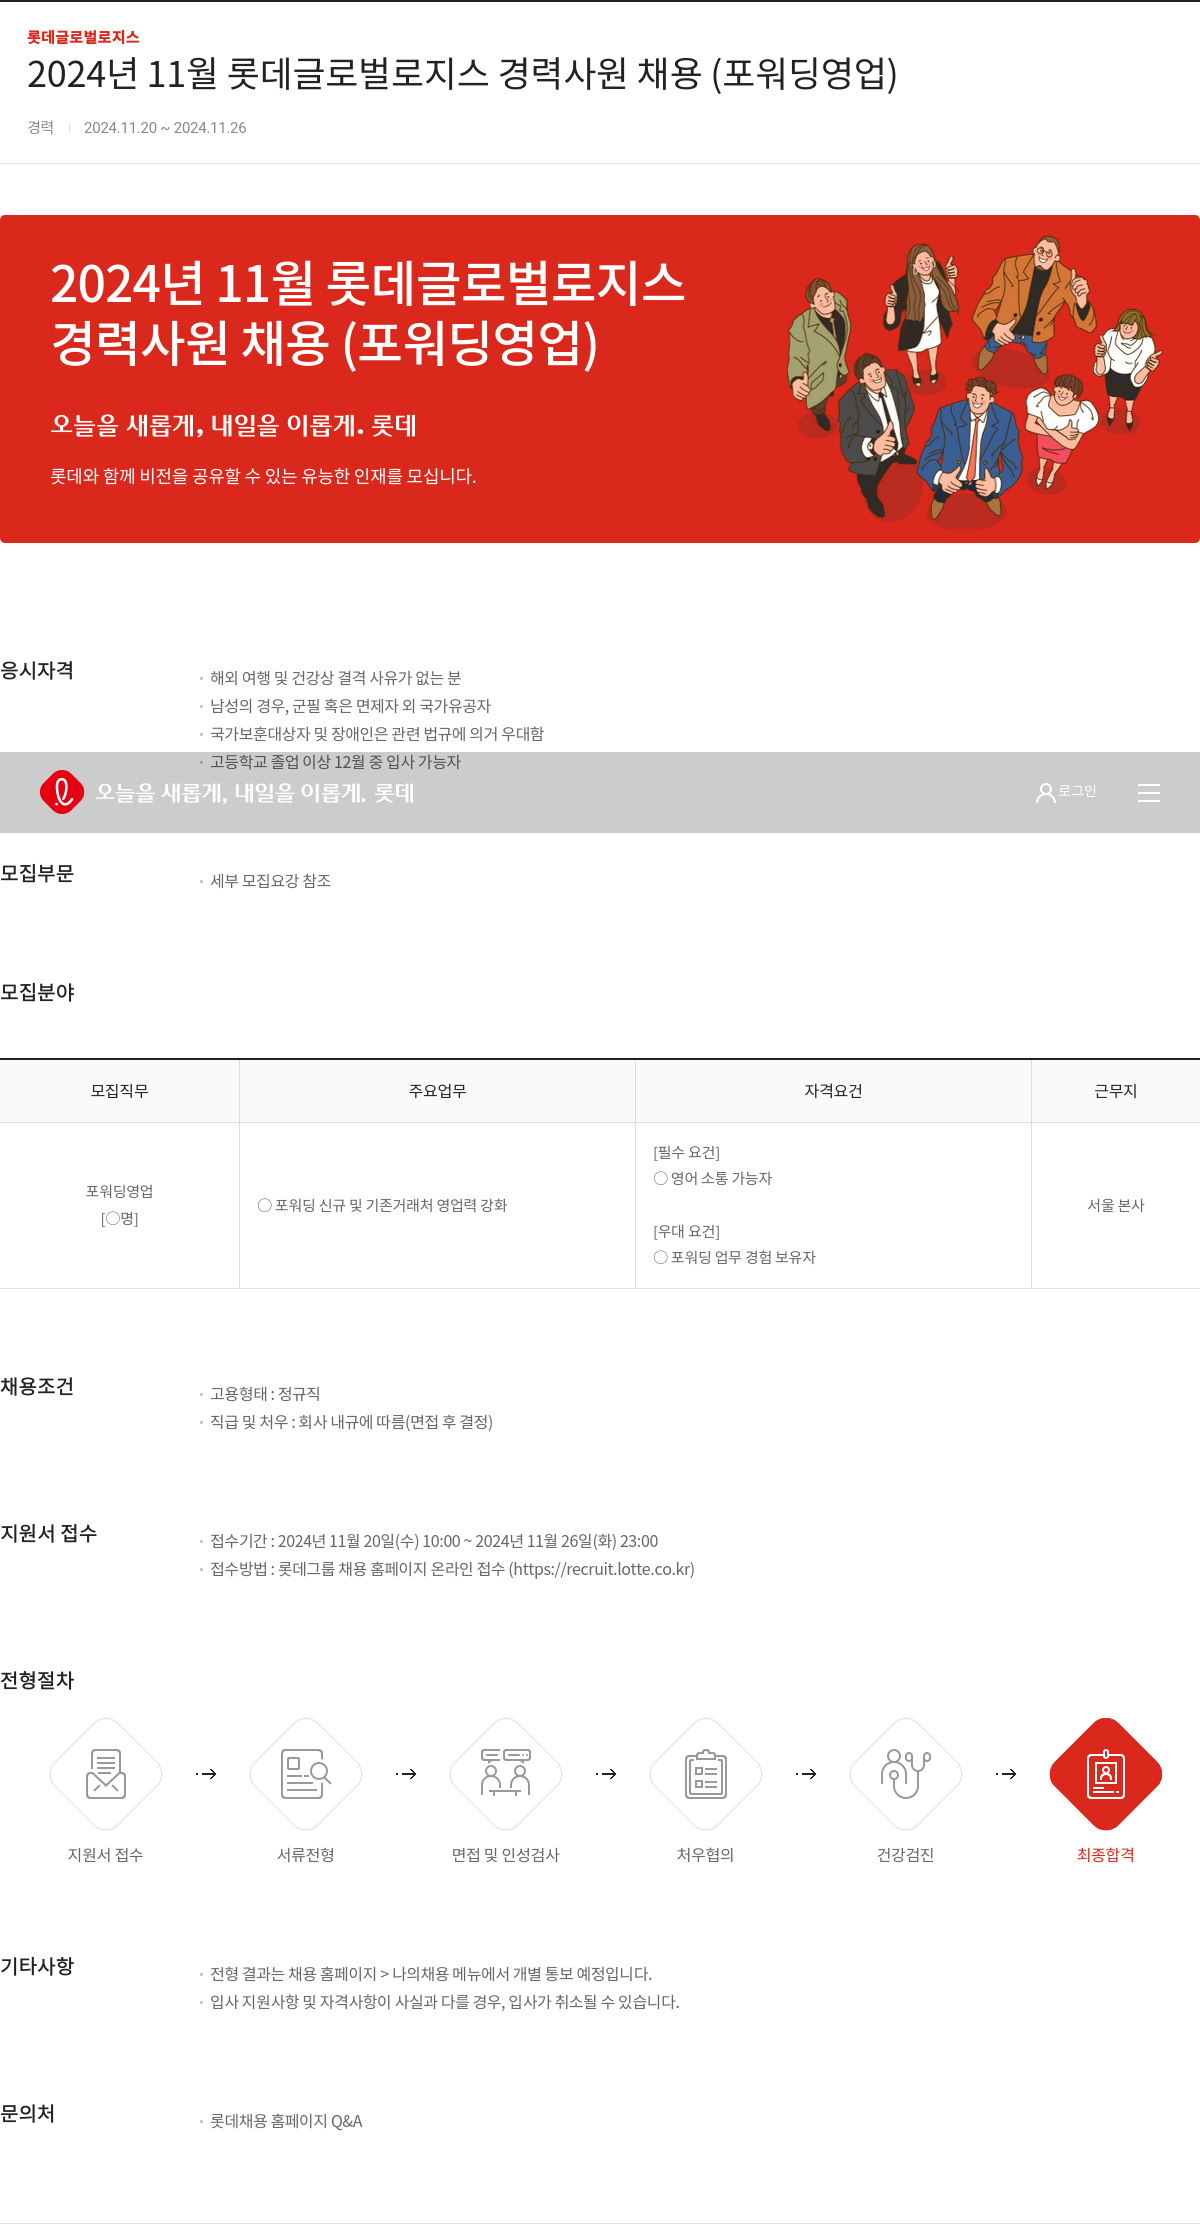Click the Lotte logo in the gray header

pyautogui.click(x=62, y=792)
